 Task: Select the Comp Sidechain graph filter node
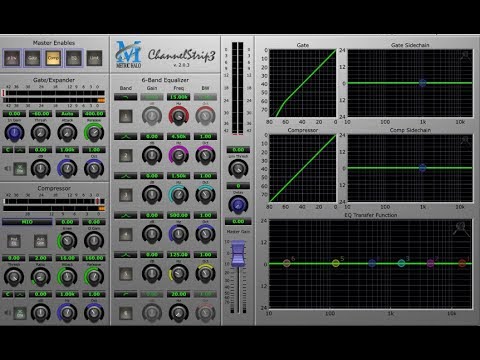point(422,168)
